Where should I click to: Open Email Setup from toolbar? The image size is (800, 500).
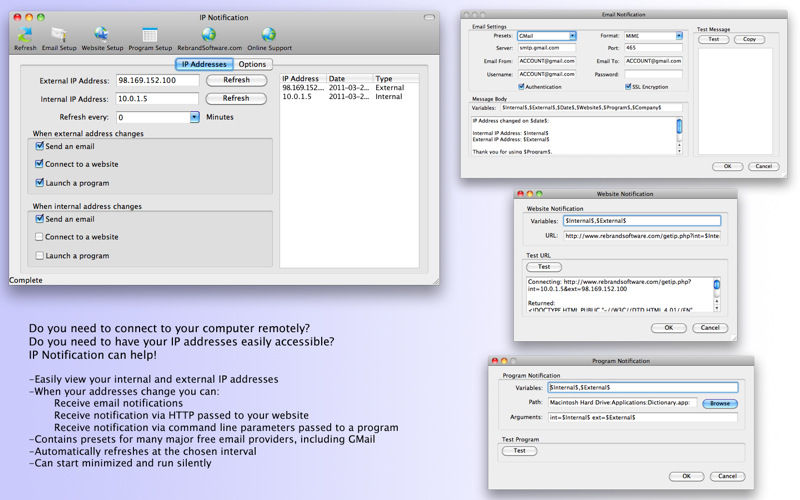(x=59, y=39)
